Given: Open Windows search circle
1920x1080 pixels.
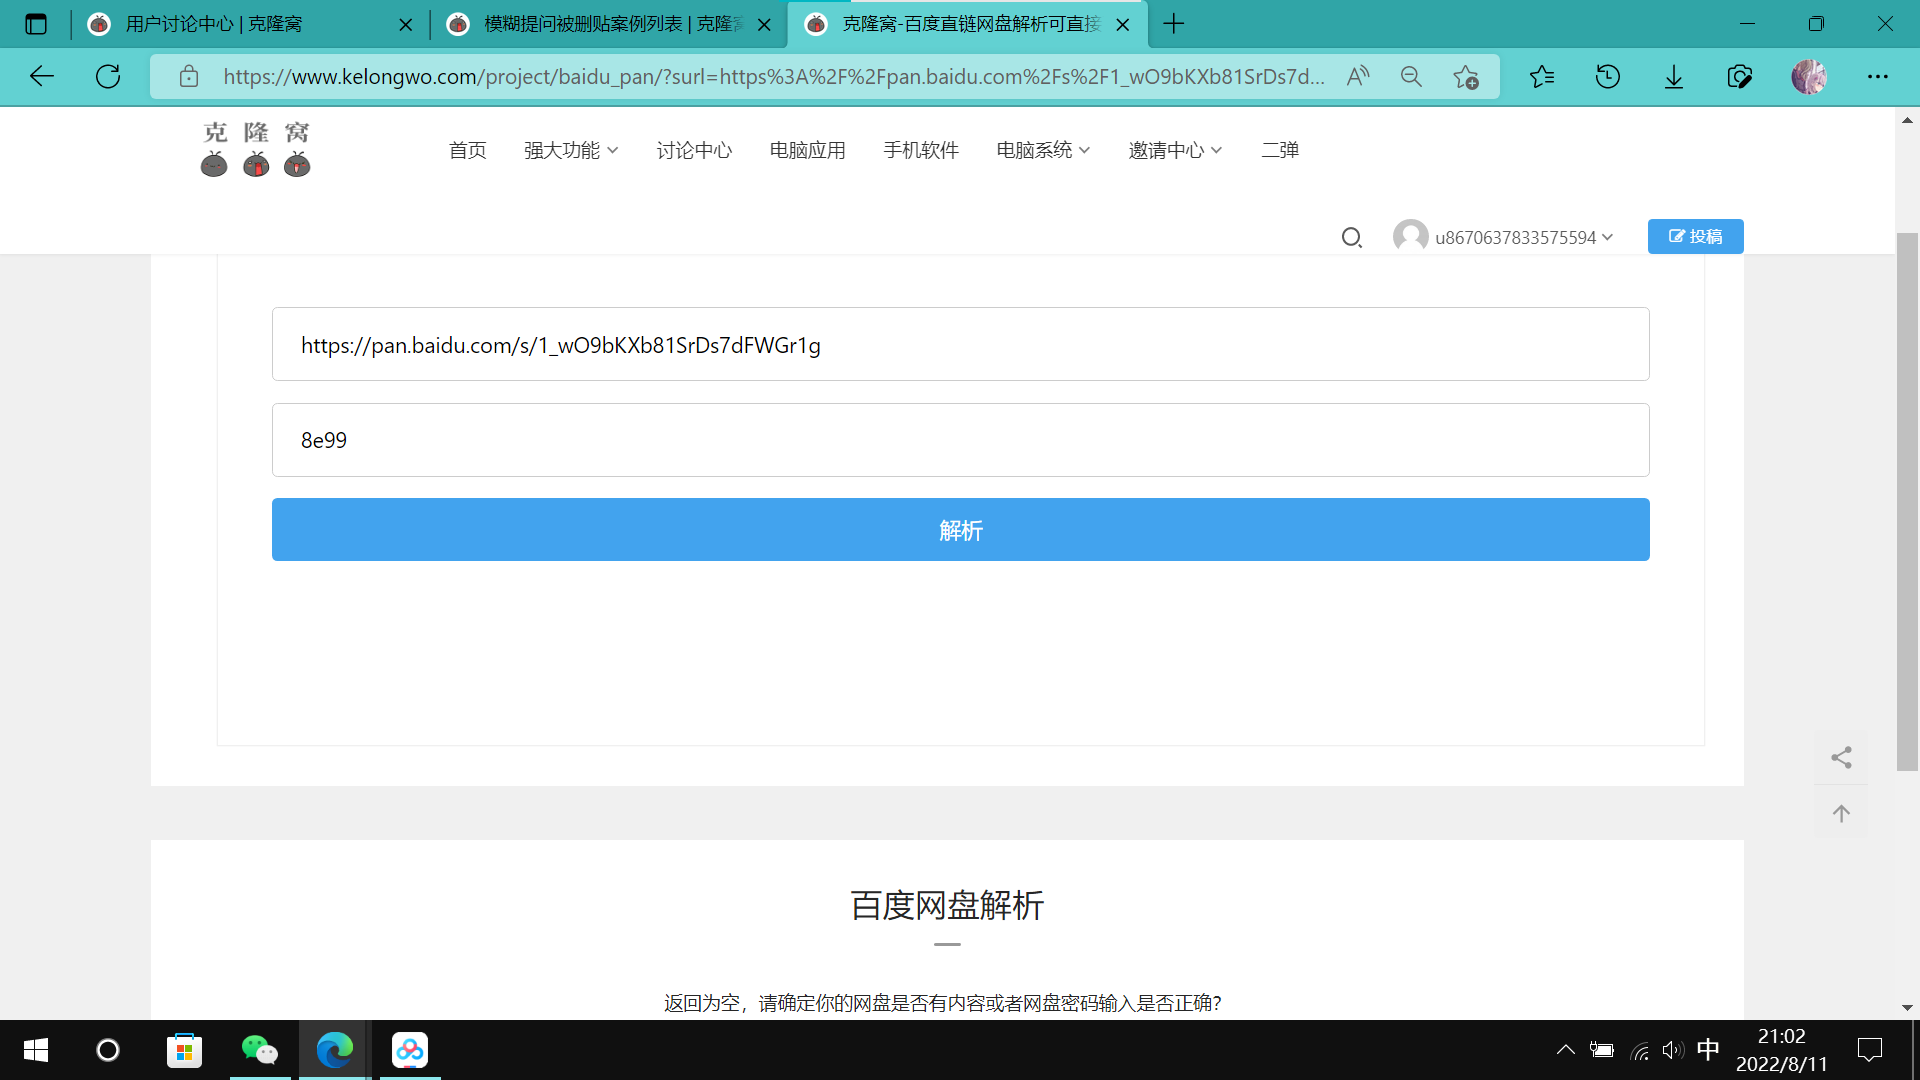Looking at the screenshot, I should [108, 1050].
